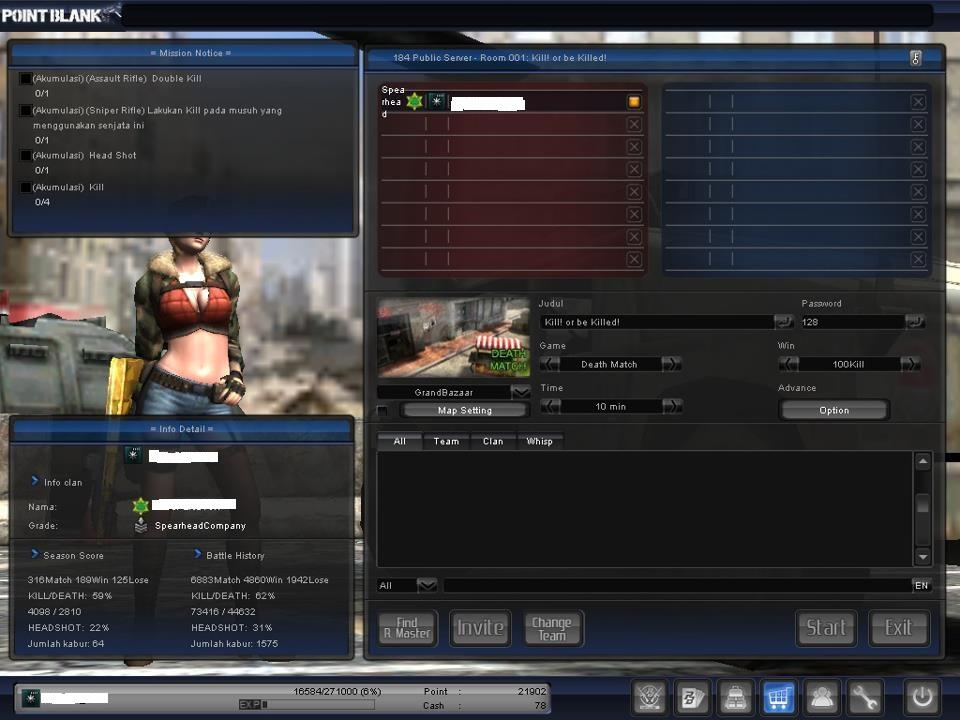Toggle the second blue team slot open/closed

pos(918,124)
